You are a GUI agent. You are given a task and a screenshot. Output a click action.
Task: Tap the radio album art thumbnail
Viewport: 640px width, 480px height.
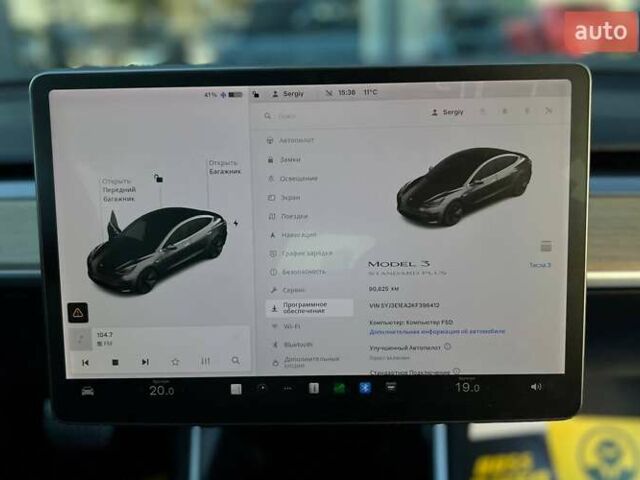80,339
